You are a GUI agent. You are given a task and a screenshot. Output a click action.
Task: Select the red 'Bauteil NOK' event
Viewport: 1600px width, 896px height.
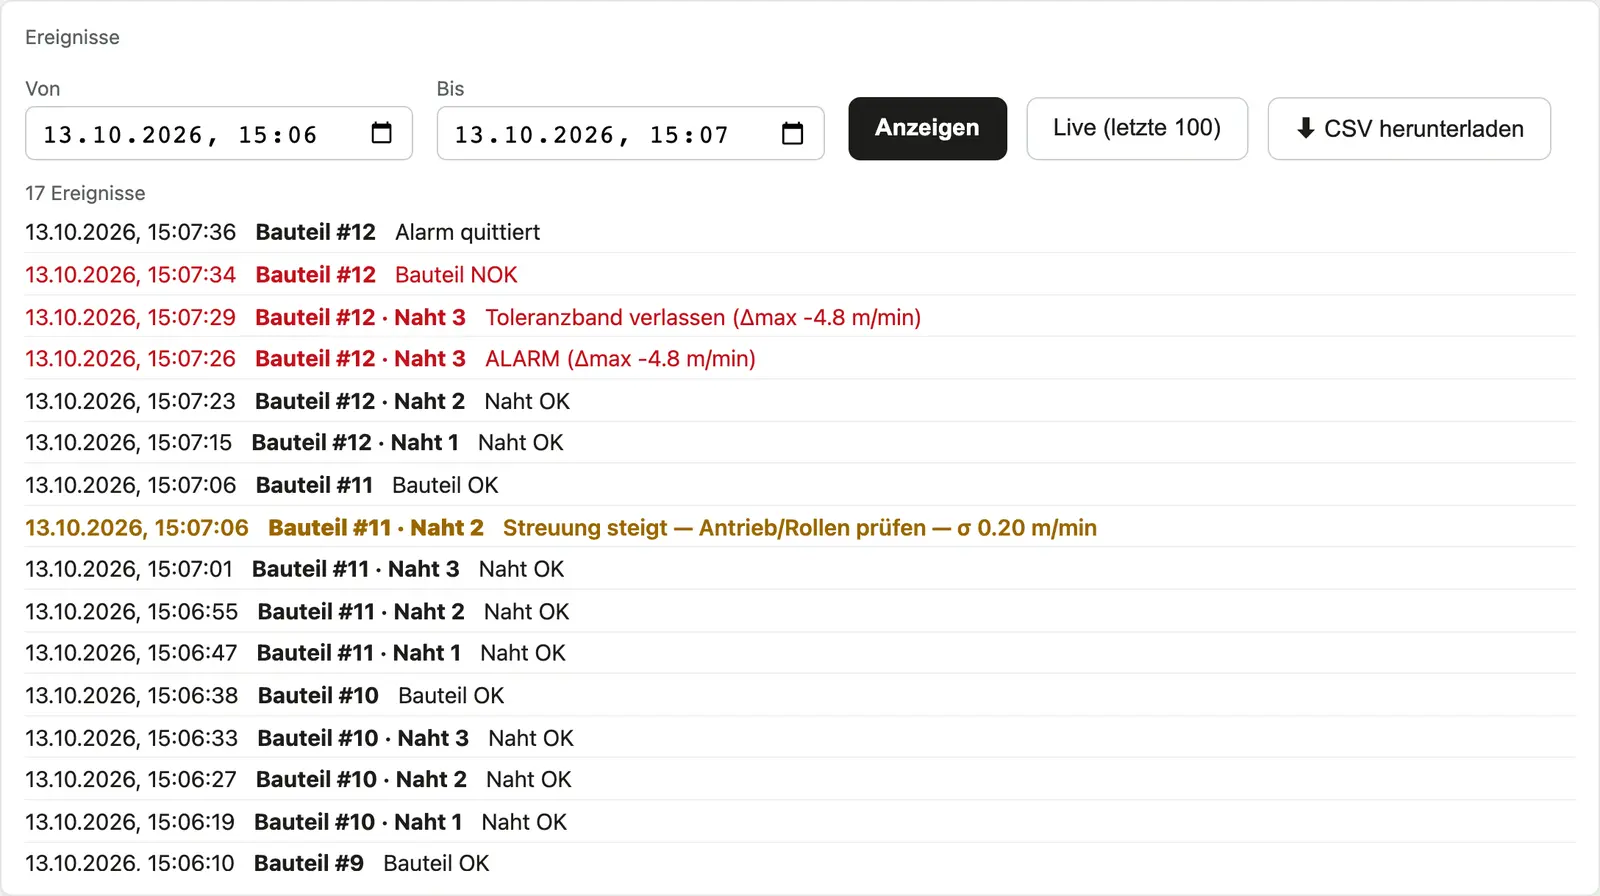456,275
